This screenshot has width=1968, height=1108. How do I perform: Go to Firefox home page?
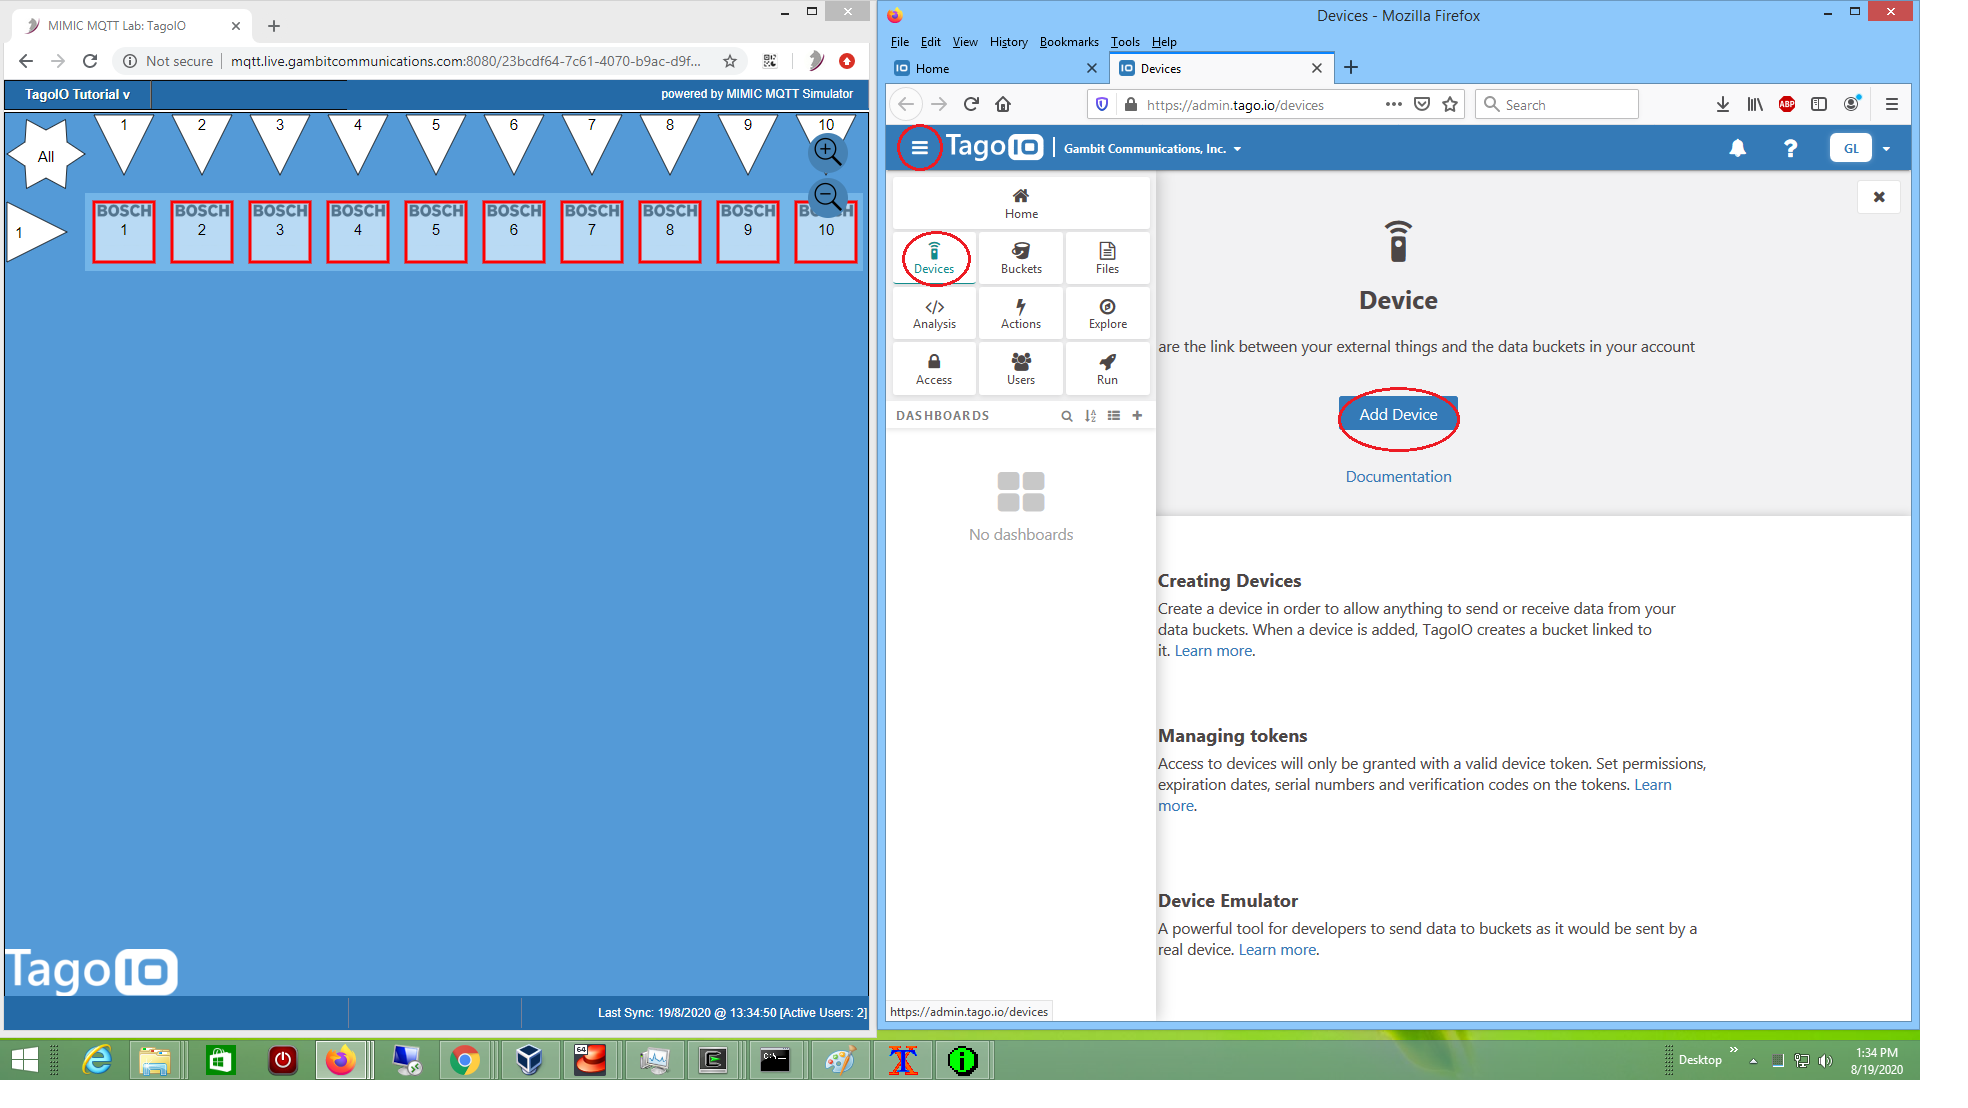click(1003, 104)
